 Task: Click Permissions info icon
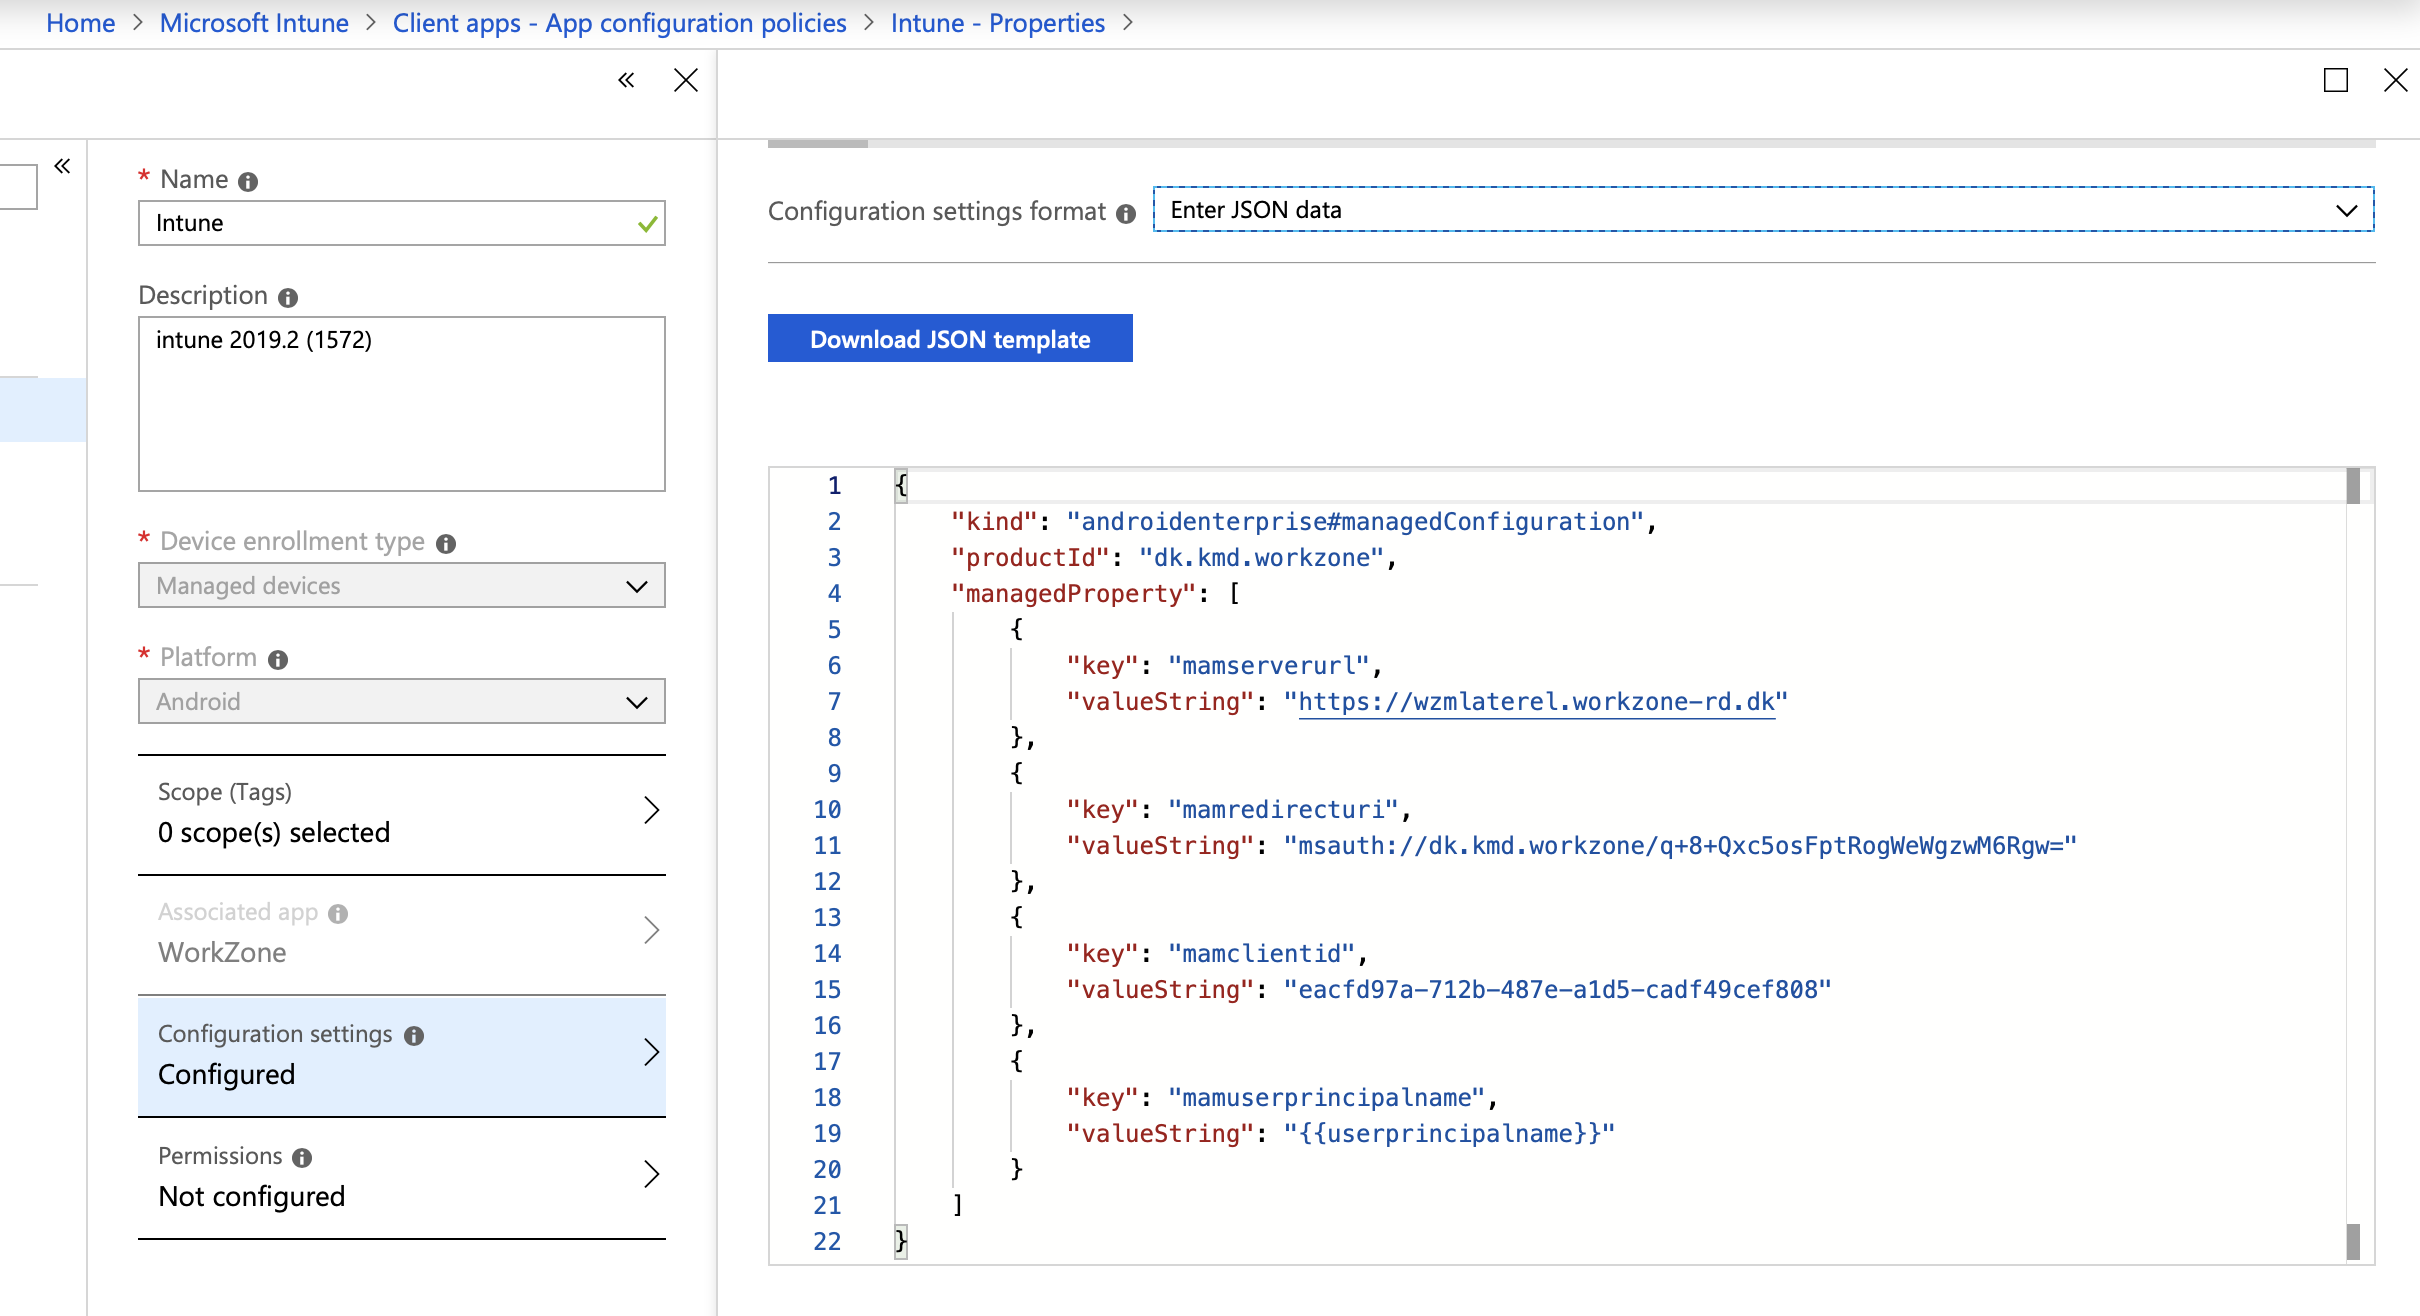pyautogui.click(x=302, y=1157)
